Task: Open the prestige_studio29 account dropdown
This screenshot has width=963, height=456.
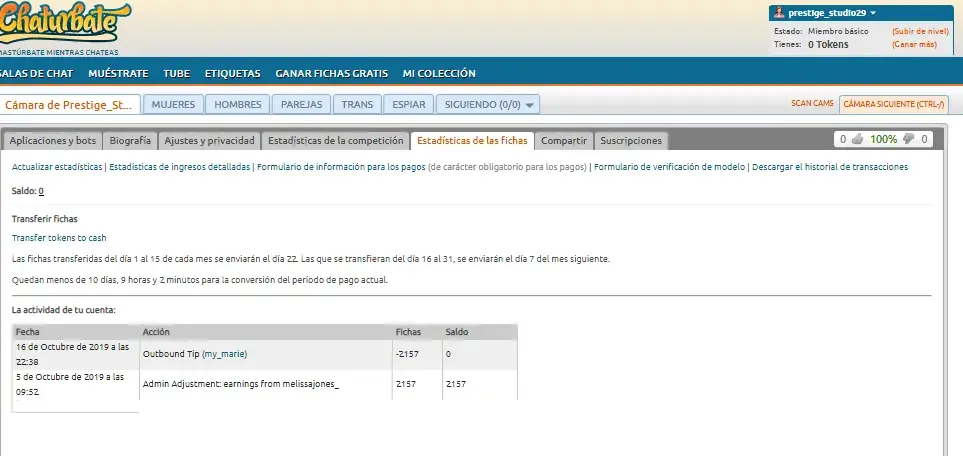Action: [832, 13]
